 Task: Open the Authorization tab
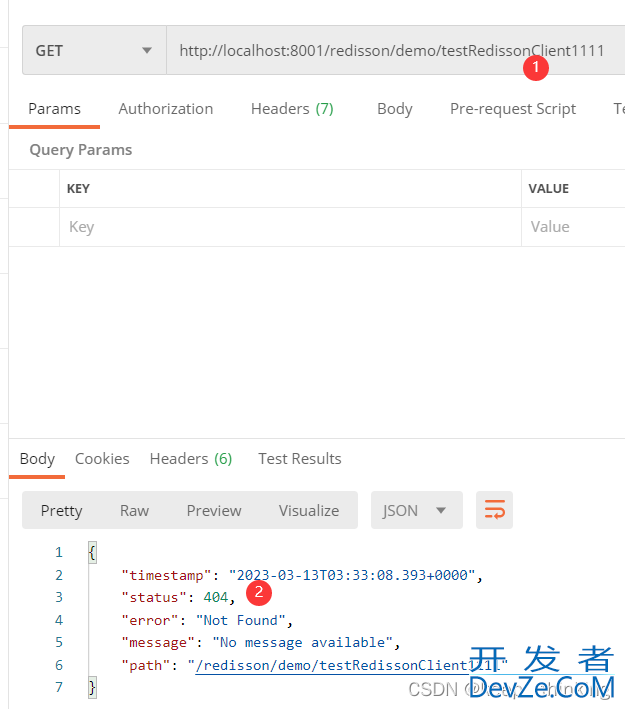166,109
